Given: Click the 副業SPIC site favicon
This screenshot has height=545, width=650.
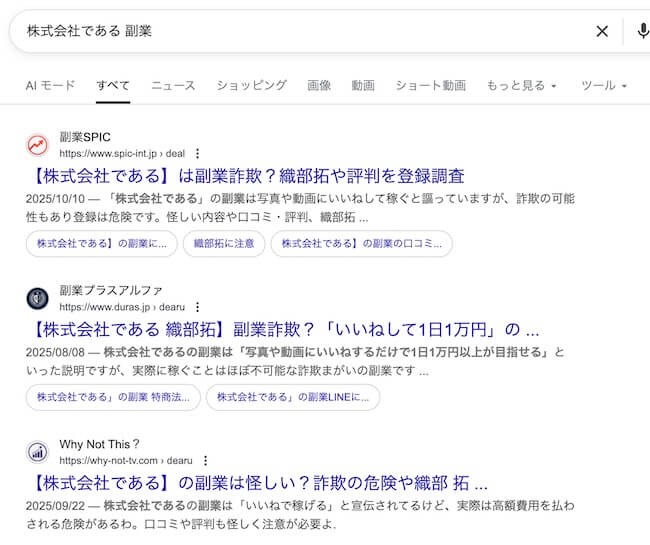Looking at the screenshot, I should (38, 145).
